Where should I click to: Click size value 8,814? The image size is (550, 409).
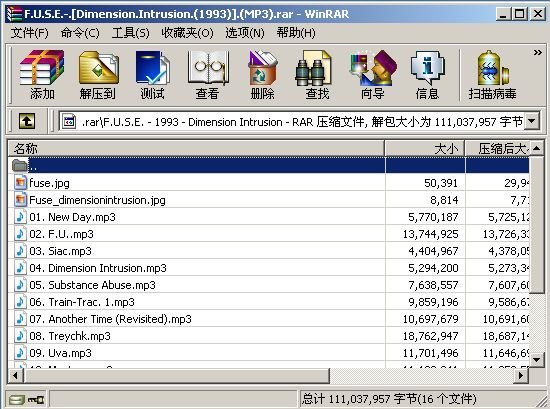[444, 200]
